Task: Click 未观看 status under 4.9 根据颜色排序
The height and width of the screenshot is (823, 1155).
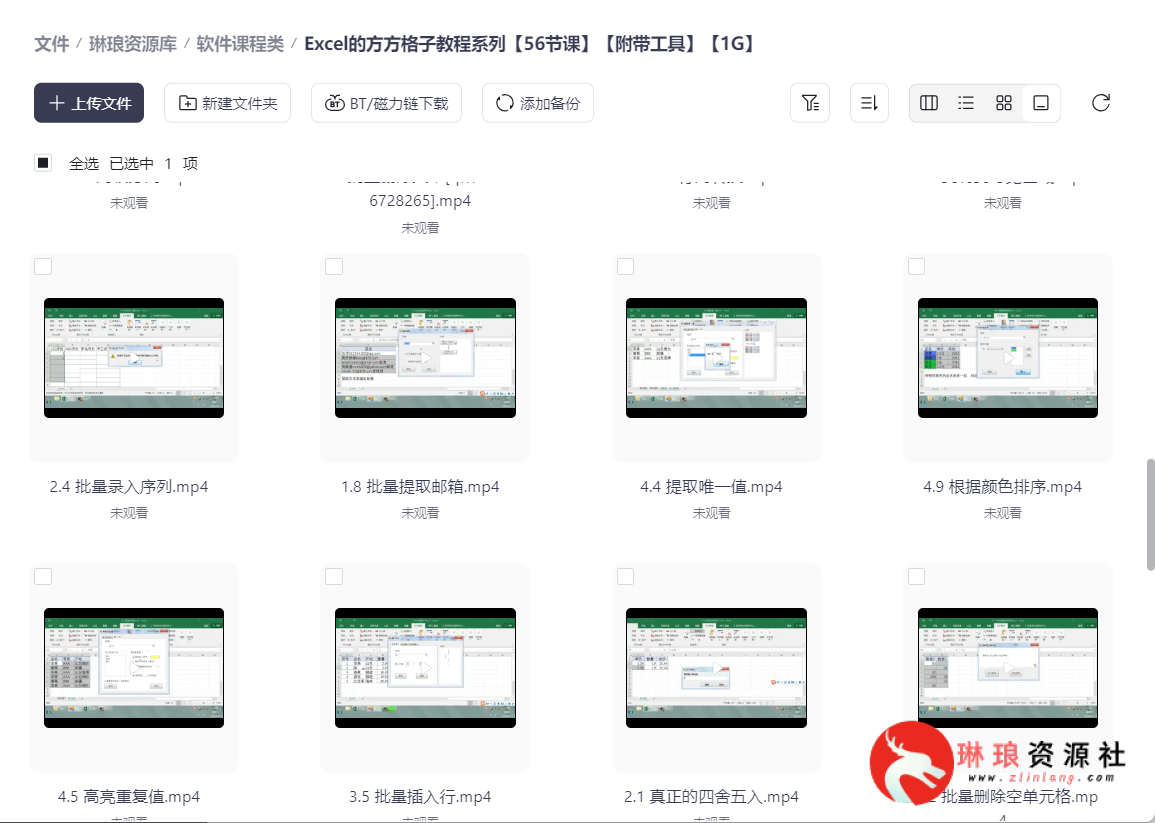Action: 1003,513
